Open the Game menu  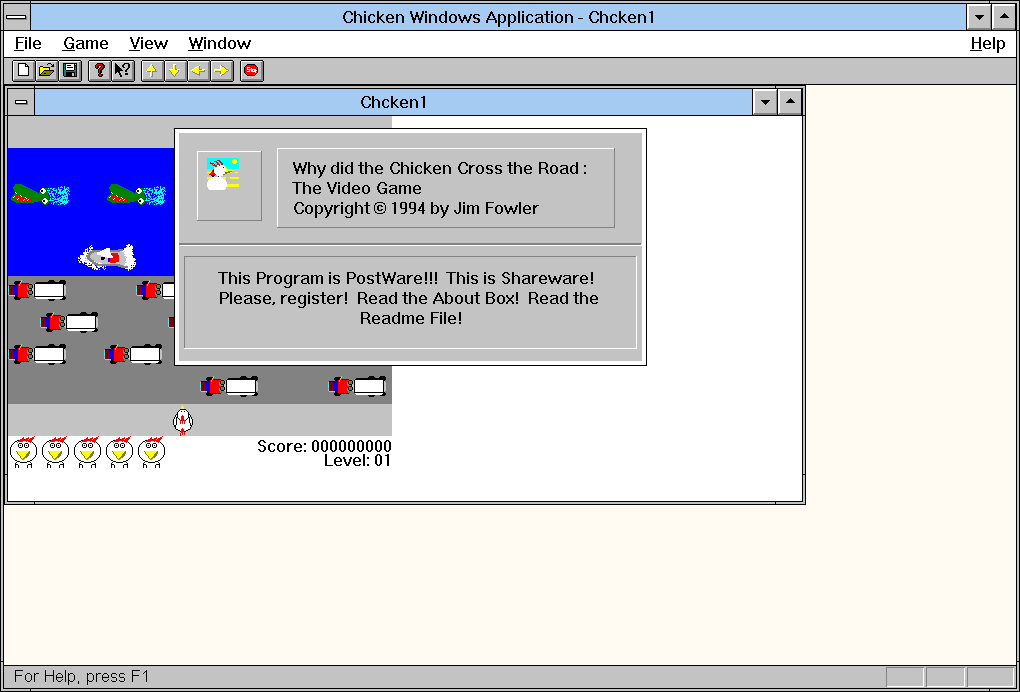[x=86, y=43]
